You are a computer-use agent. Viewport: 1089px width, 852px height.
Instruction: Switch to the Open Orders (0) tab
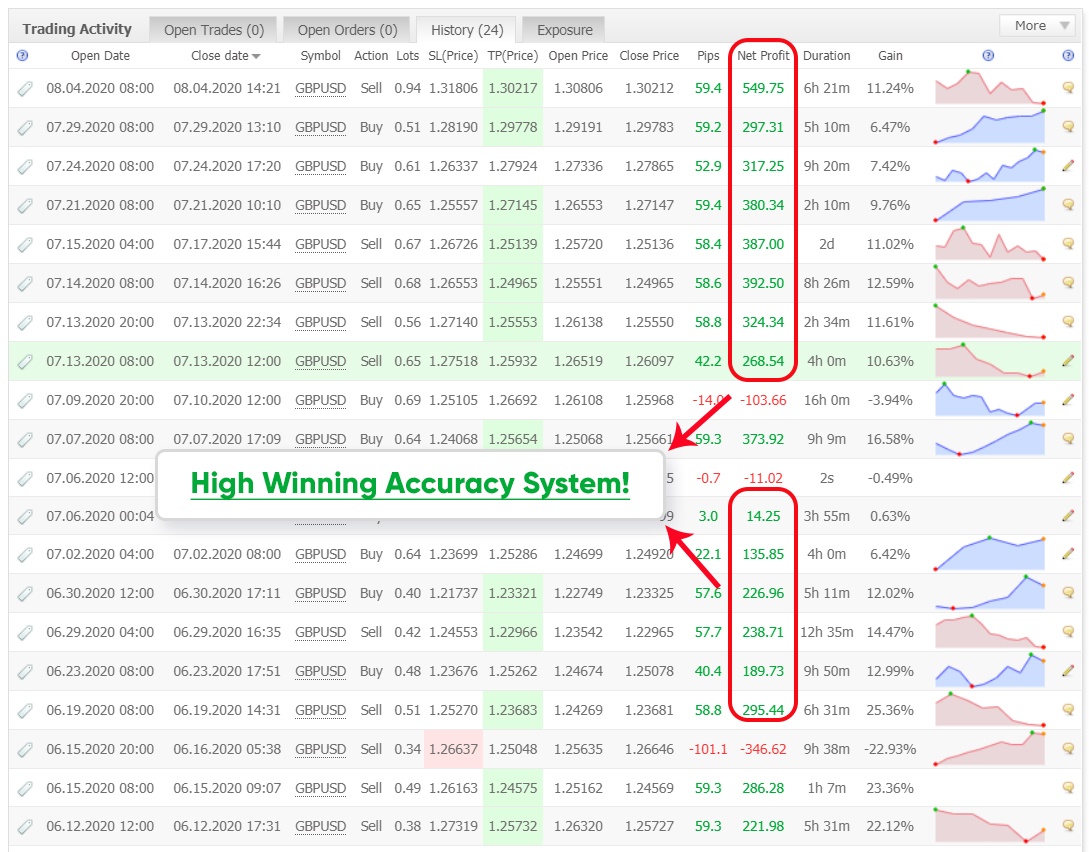347,30
